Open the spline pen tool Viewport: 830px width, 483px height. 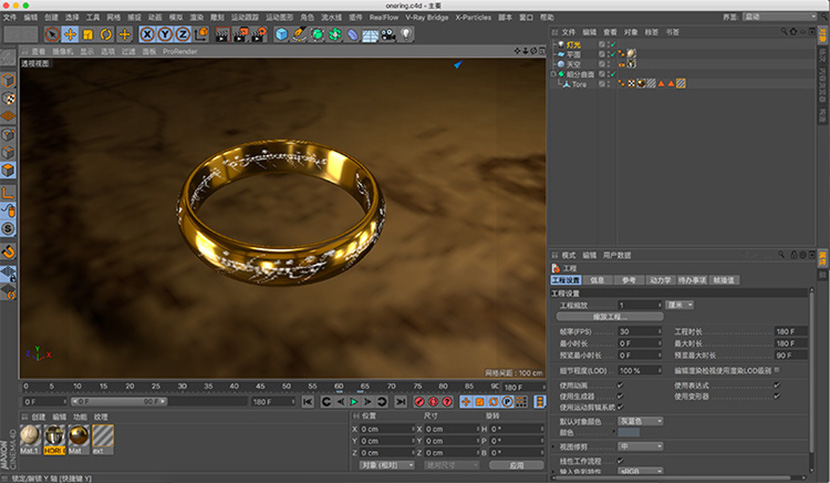(x=300, y=35)
